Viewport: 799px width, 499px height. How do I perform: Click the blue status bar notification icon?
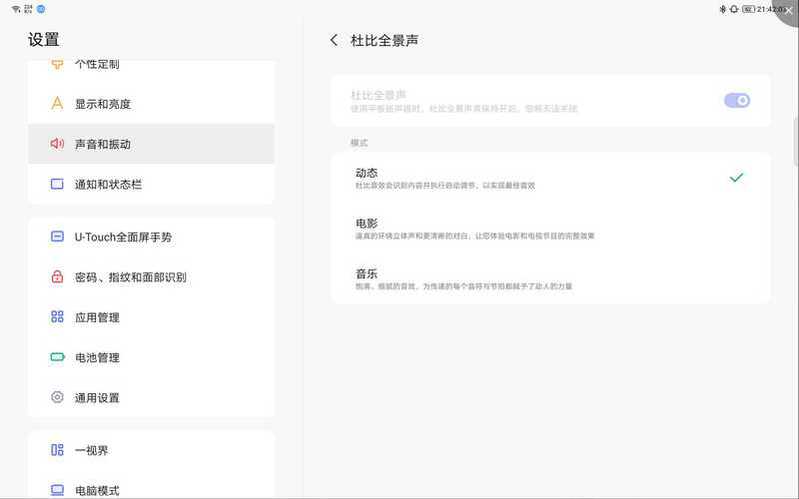click(x=41, y=9)
